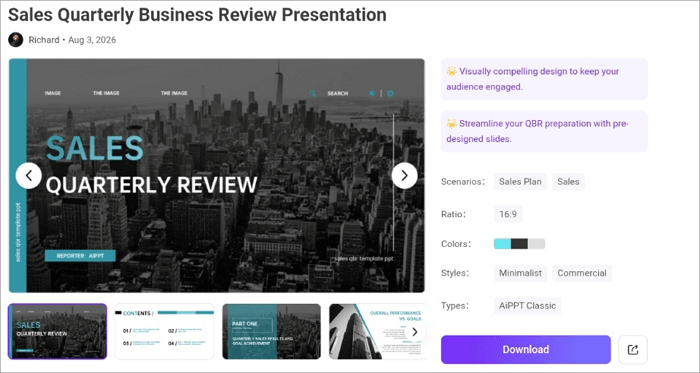Pick the cyan color swatch
This screenshot has height=373, width=700.
[x=502, y=244]
